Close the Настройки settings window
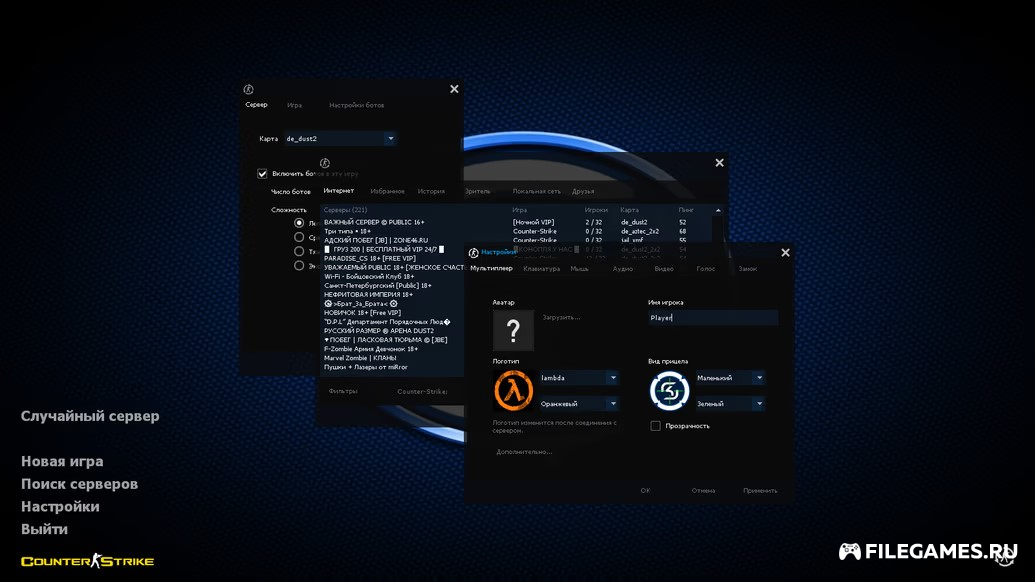 point(785,253)
